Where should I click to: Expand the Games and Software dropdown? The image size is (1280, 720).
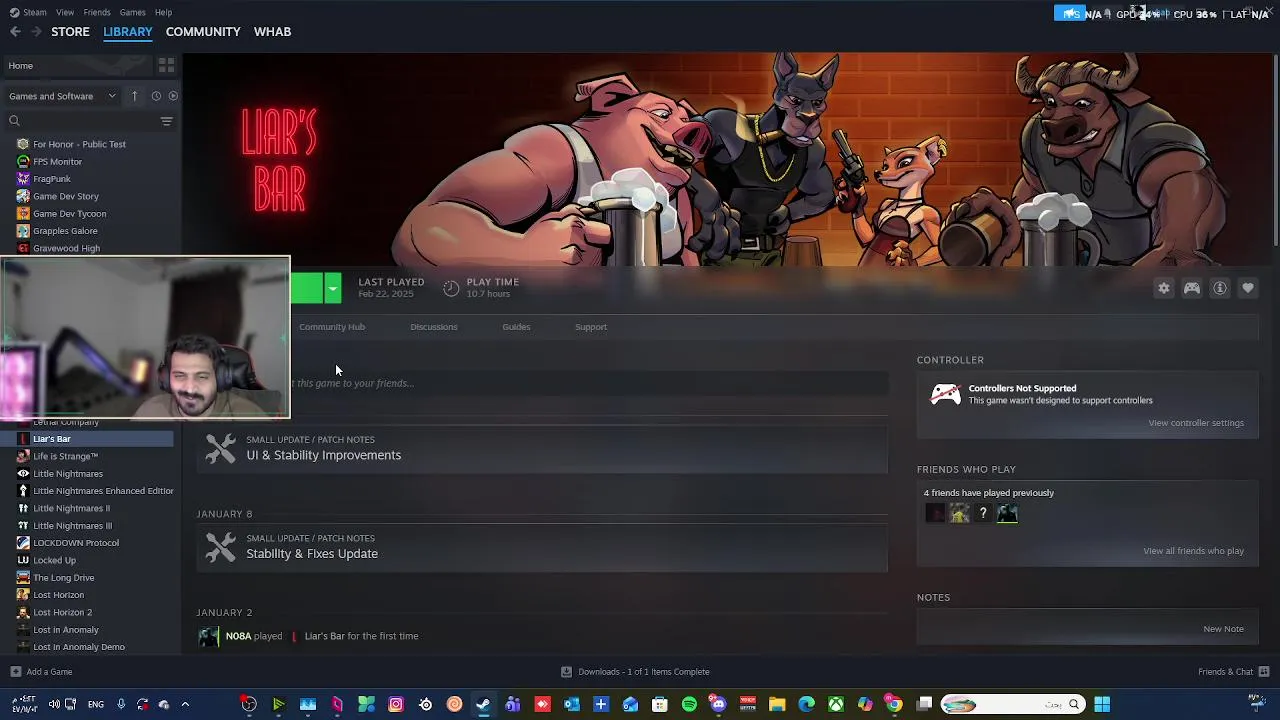pyautogui.click(x=62, y=96)
